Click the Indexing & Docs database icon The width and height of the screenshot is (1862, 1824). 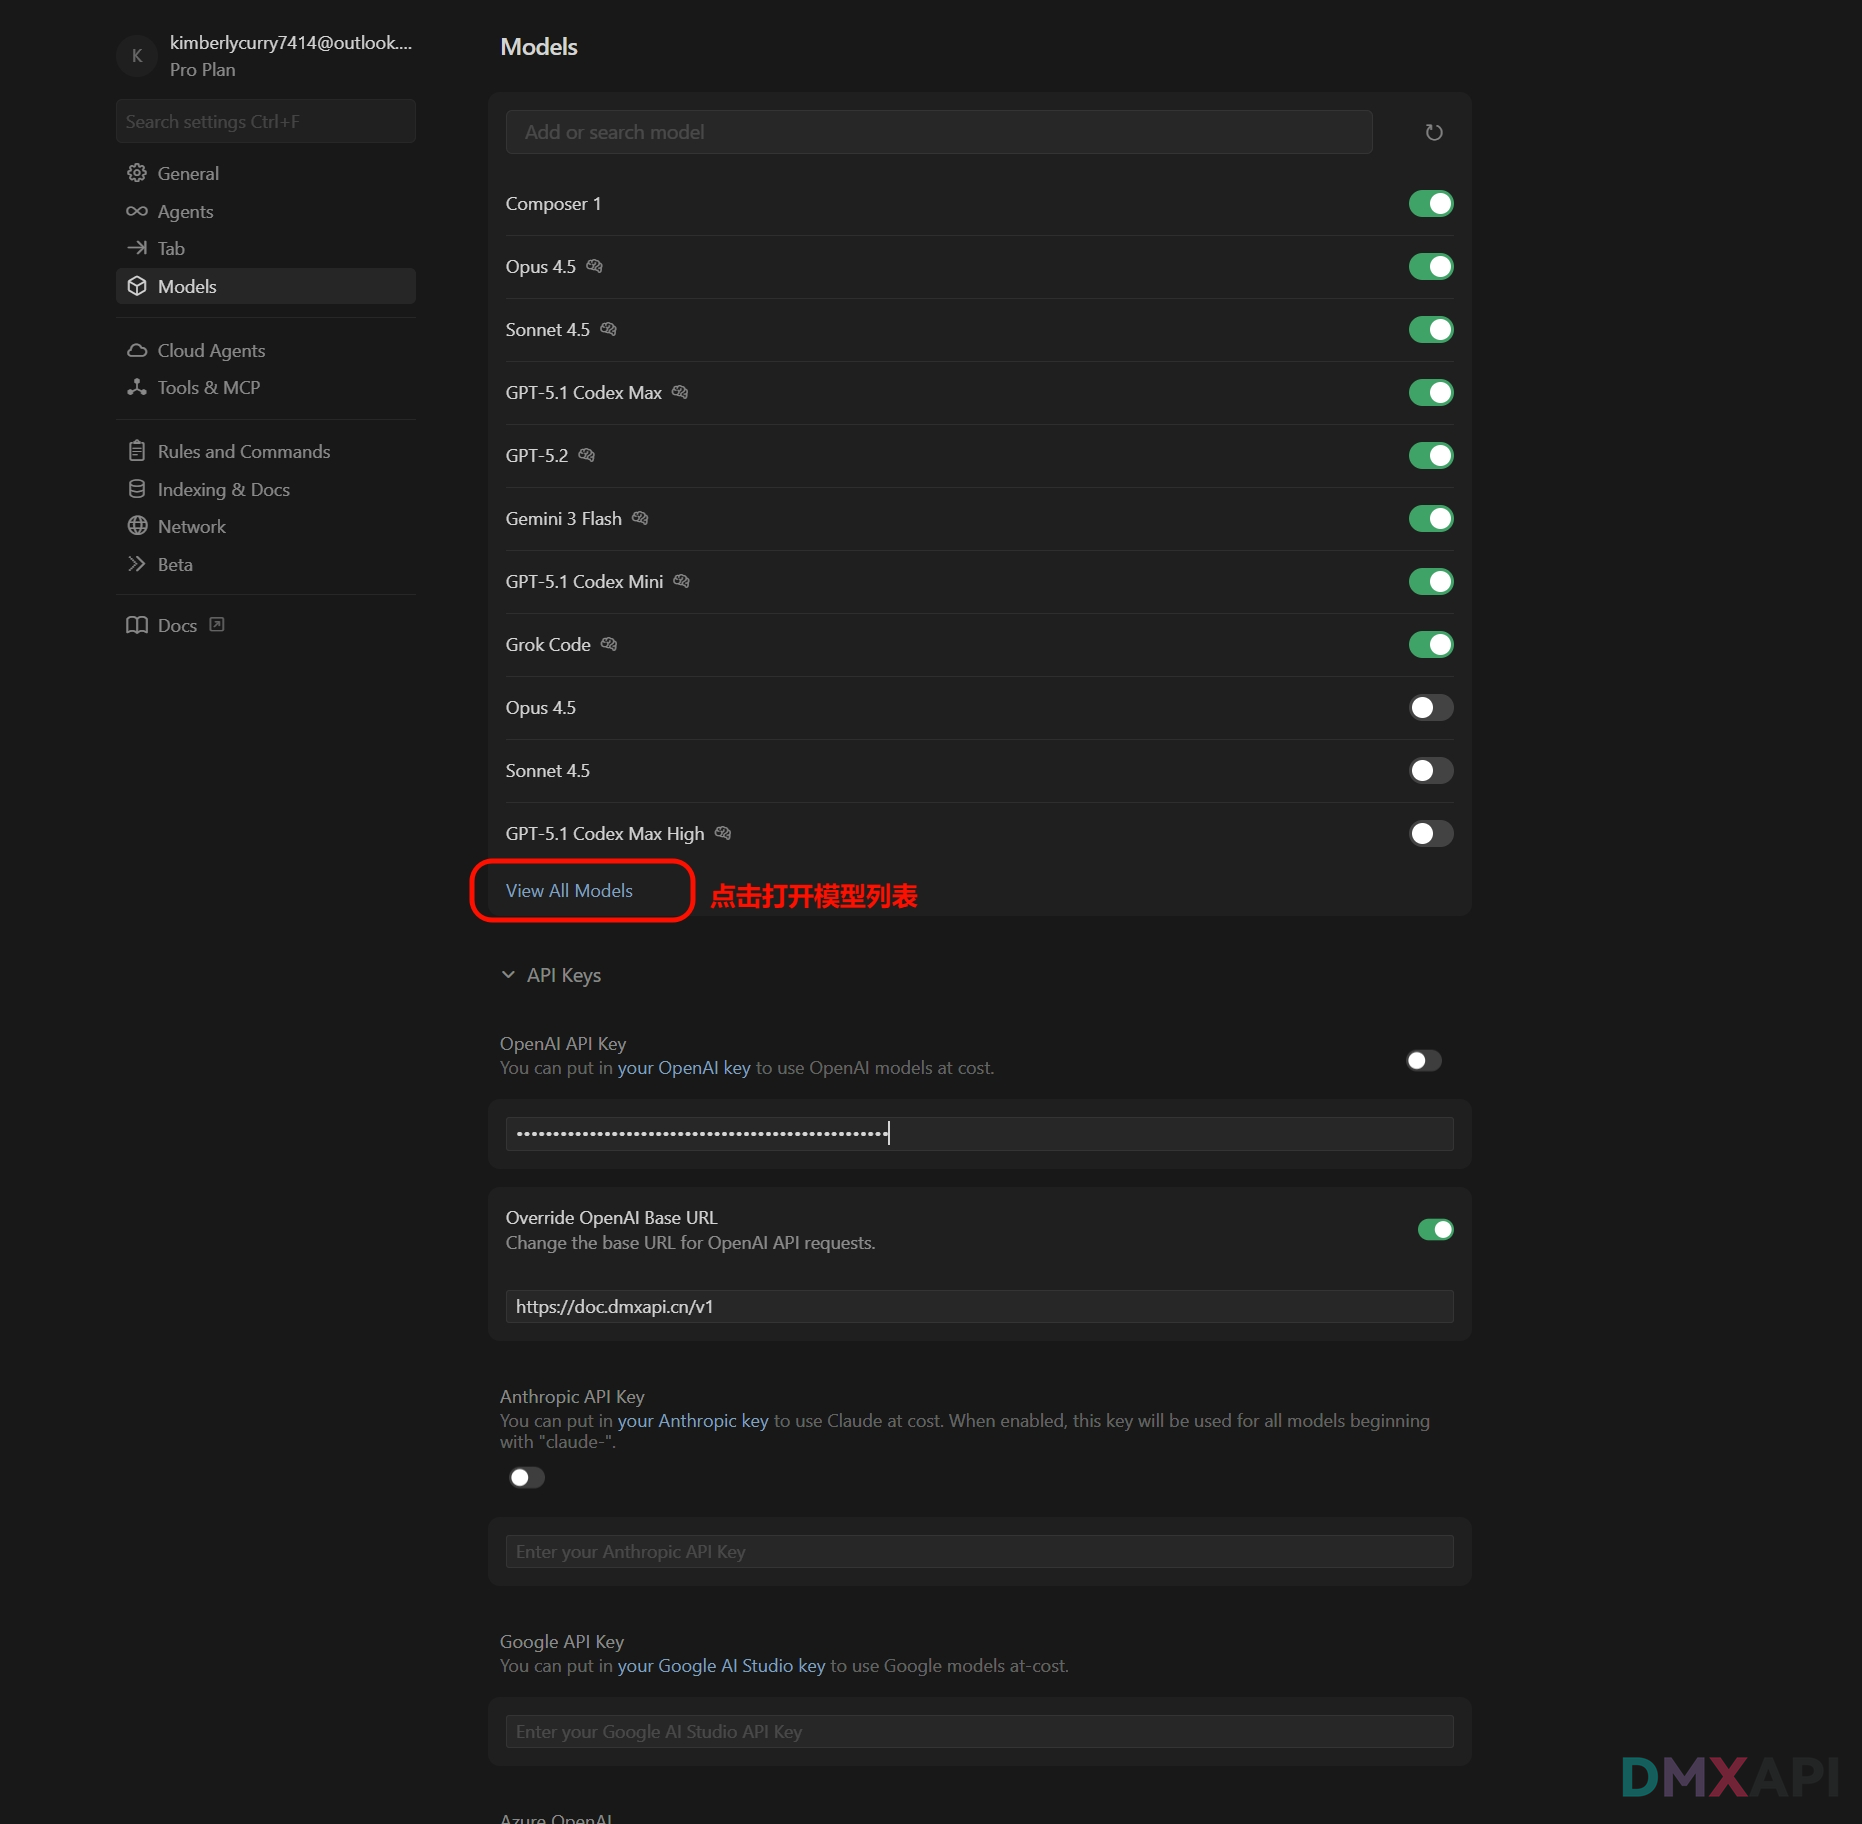click(x=137, y=489)
